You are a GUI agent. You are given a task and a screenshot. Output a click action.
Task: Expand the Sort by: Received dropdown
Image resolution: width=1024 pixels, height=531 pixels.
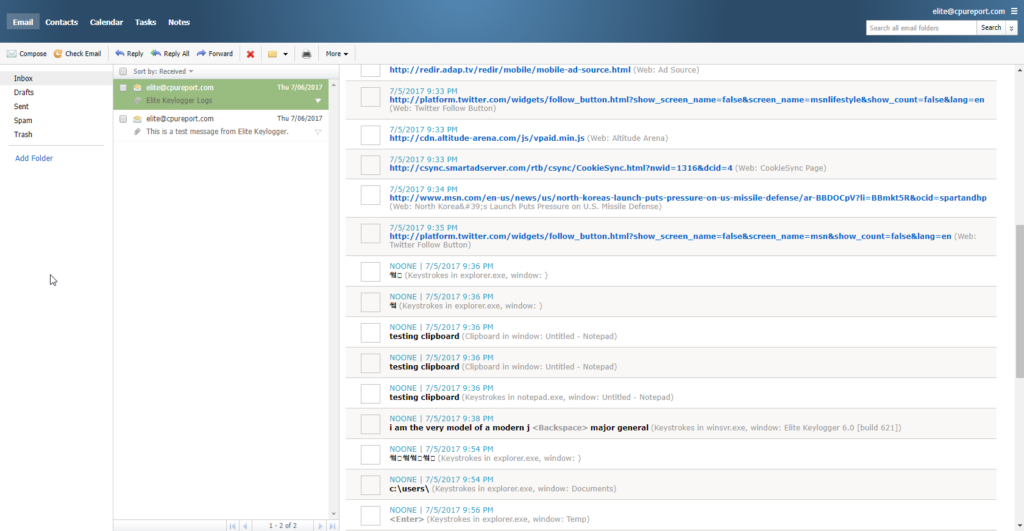click(163, 71)
